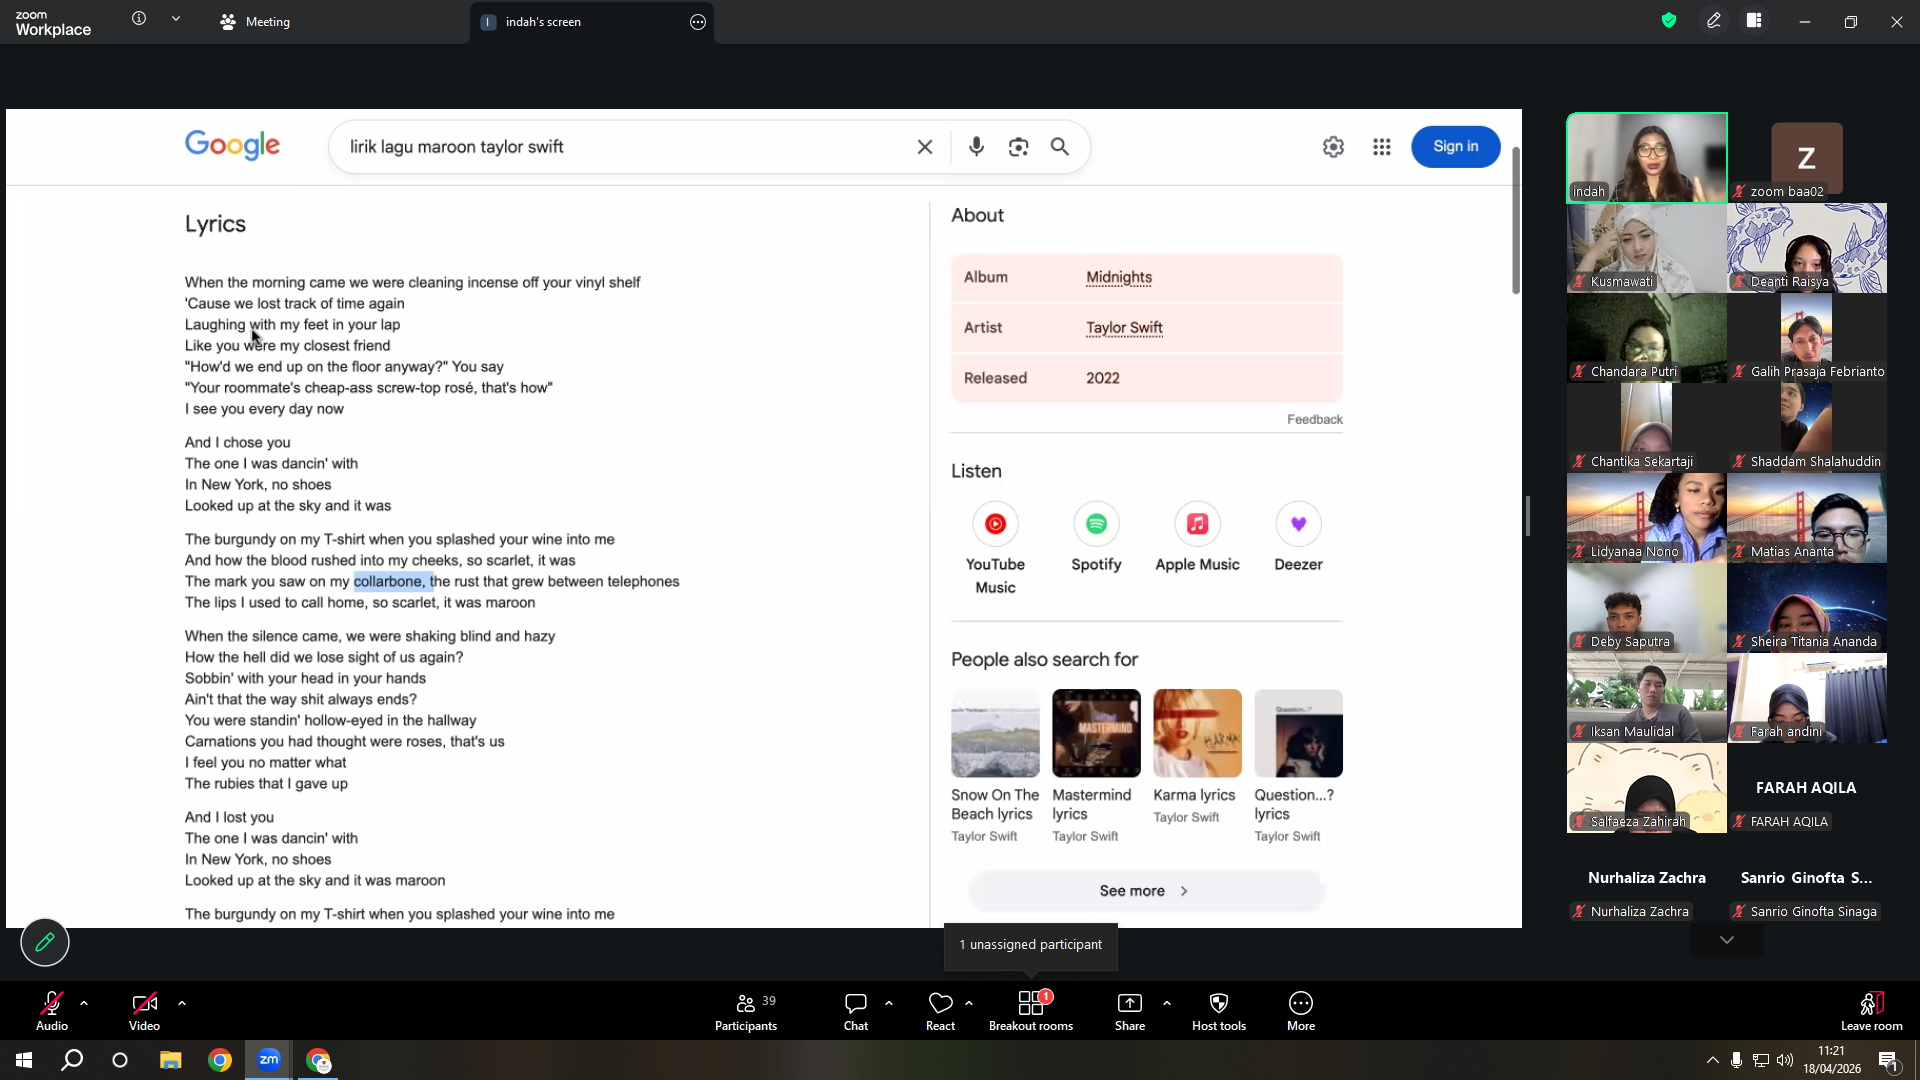1920x1080 pixels.
Task: Start screen Share
Action: (1130, 1011)
